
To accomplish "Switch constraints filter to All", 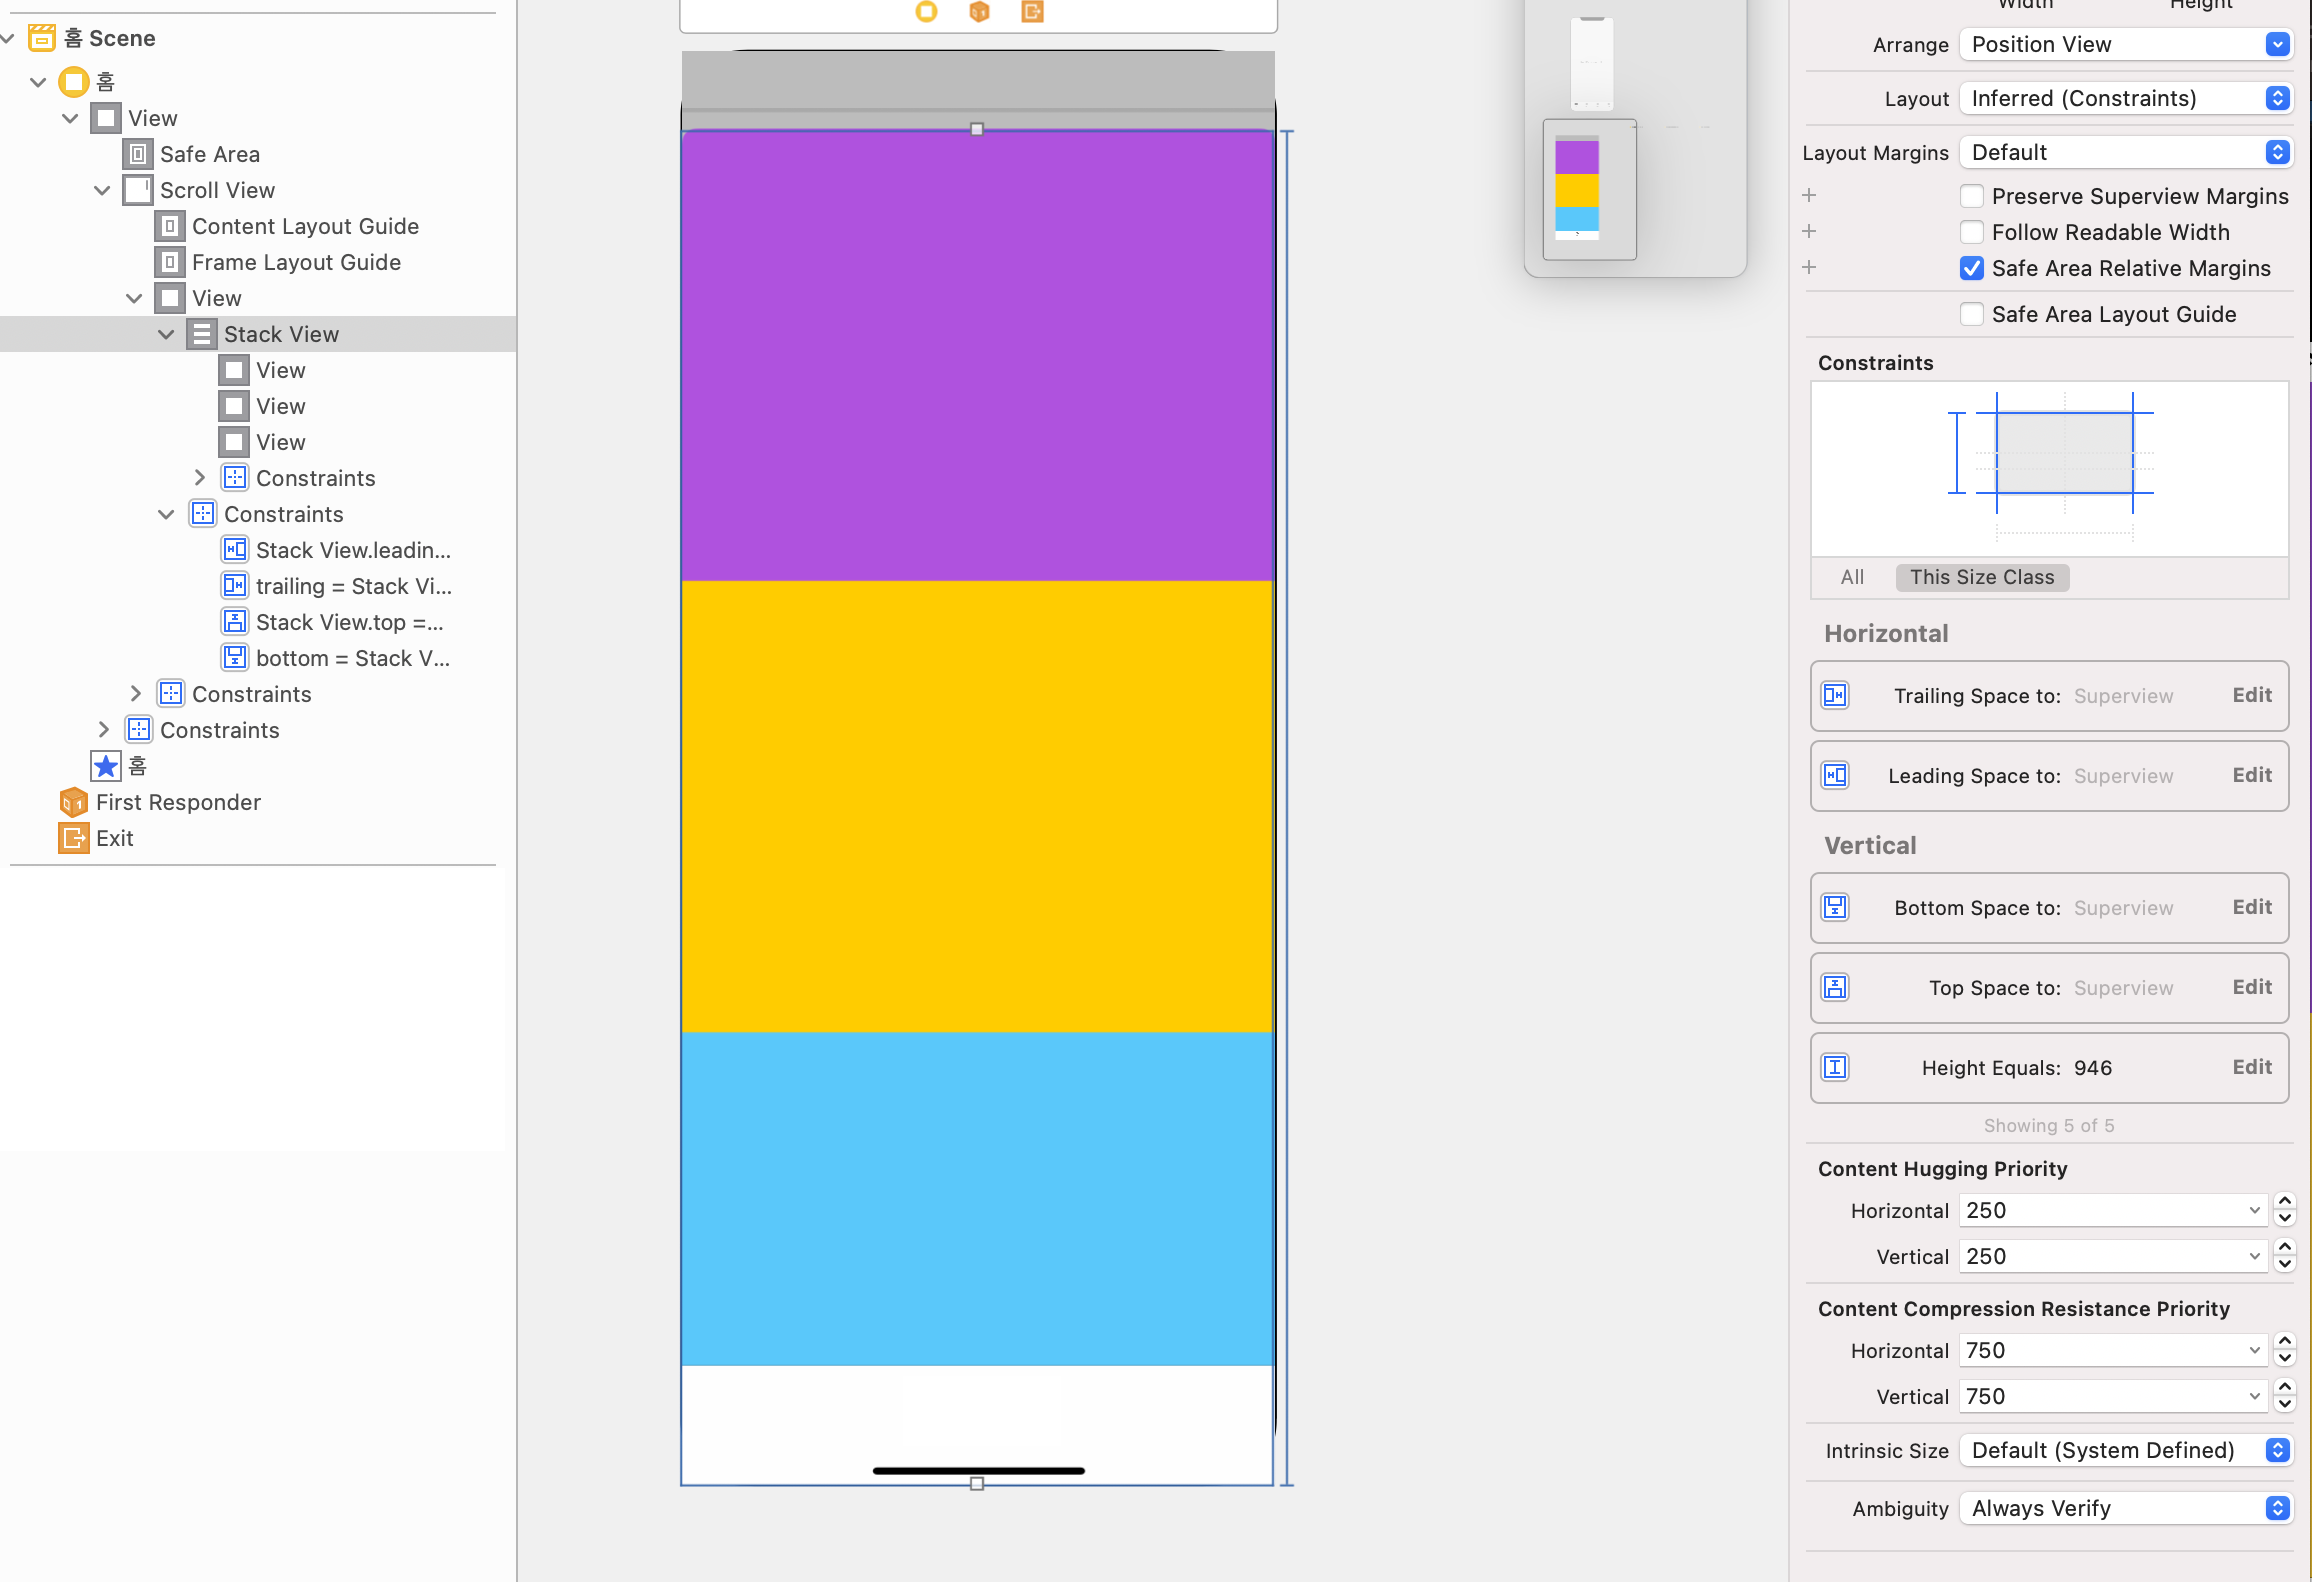I will (x=1852, y=577).
